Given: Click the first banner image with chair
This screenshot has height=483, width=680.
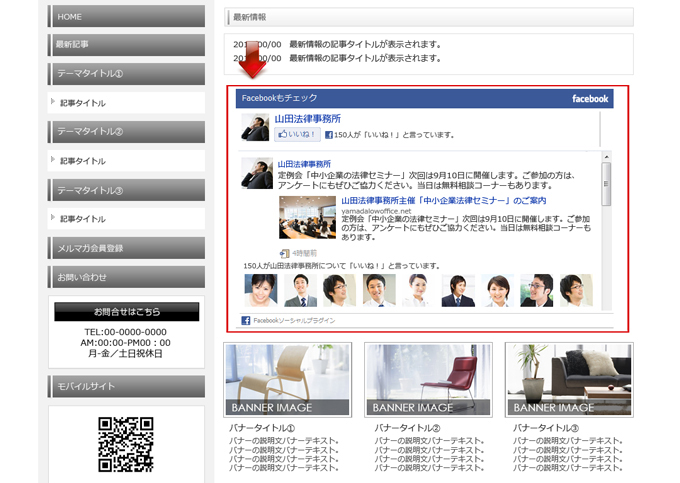Looking at the screenshot, I should pyautogui.click(x=287, y=379).
